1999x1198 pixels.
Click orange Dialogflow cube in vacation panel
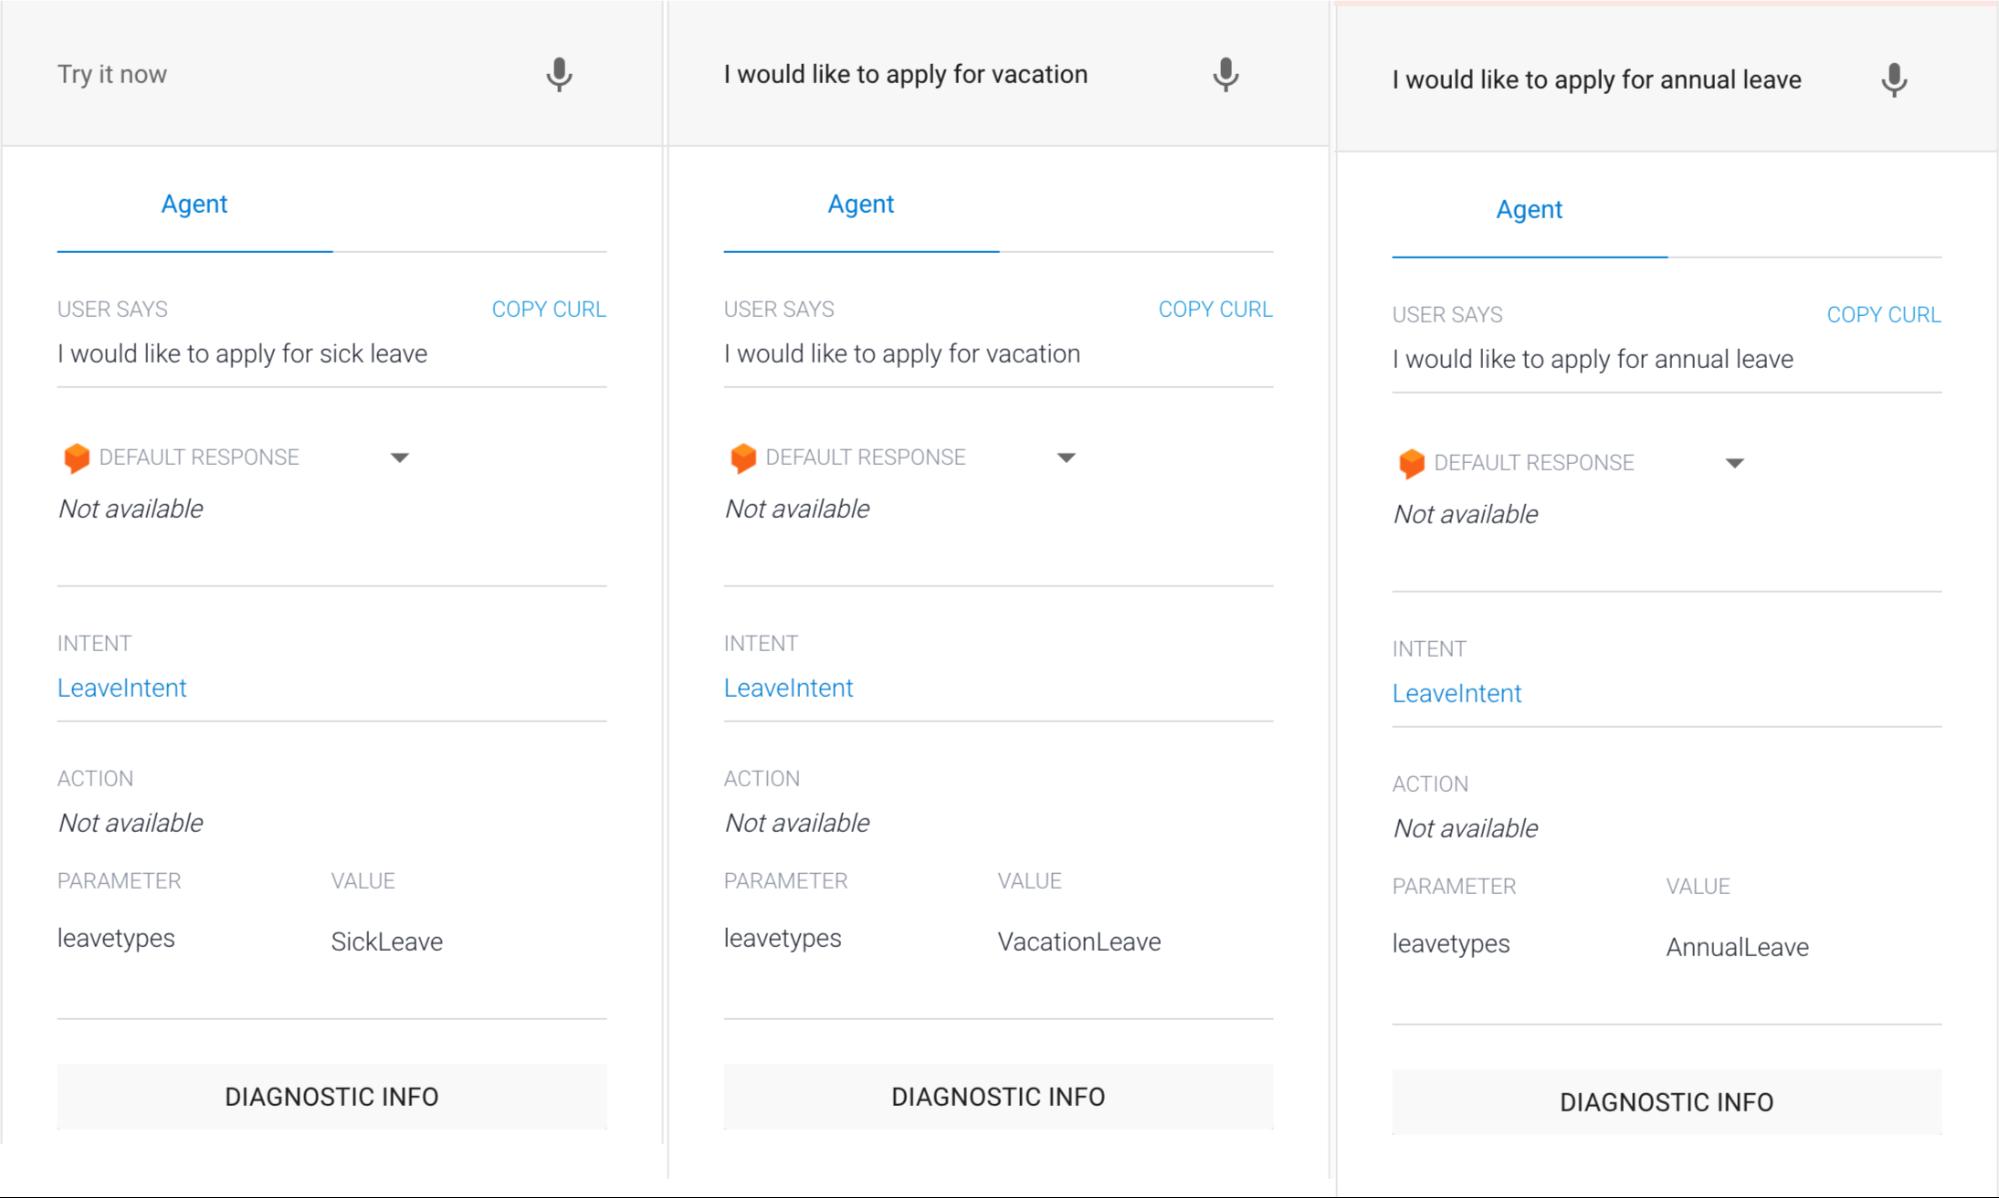pos(743,458)
